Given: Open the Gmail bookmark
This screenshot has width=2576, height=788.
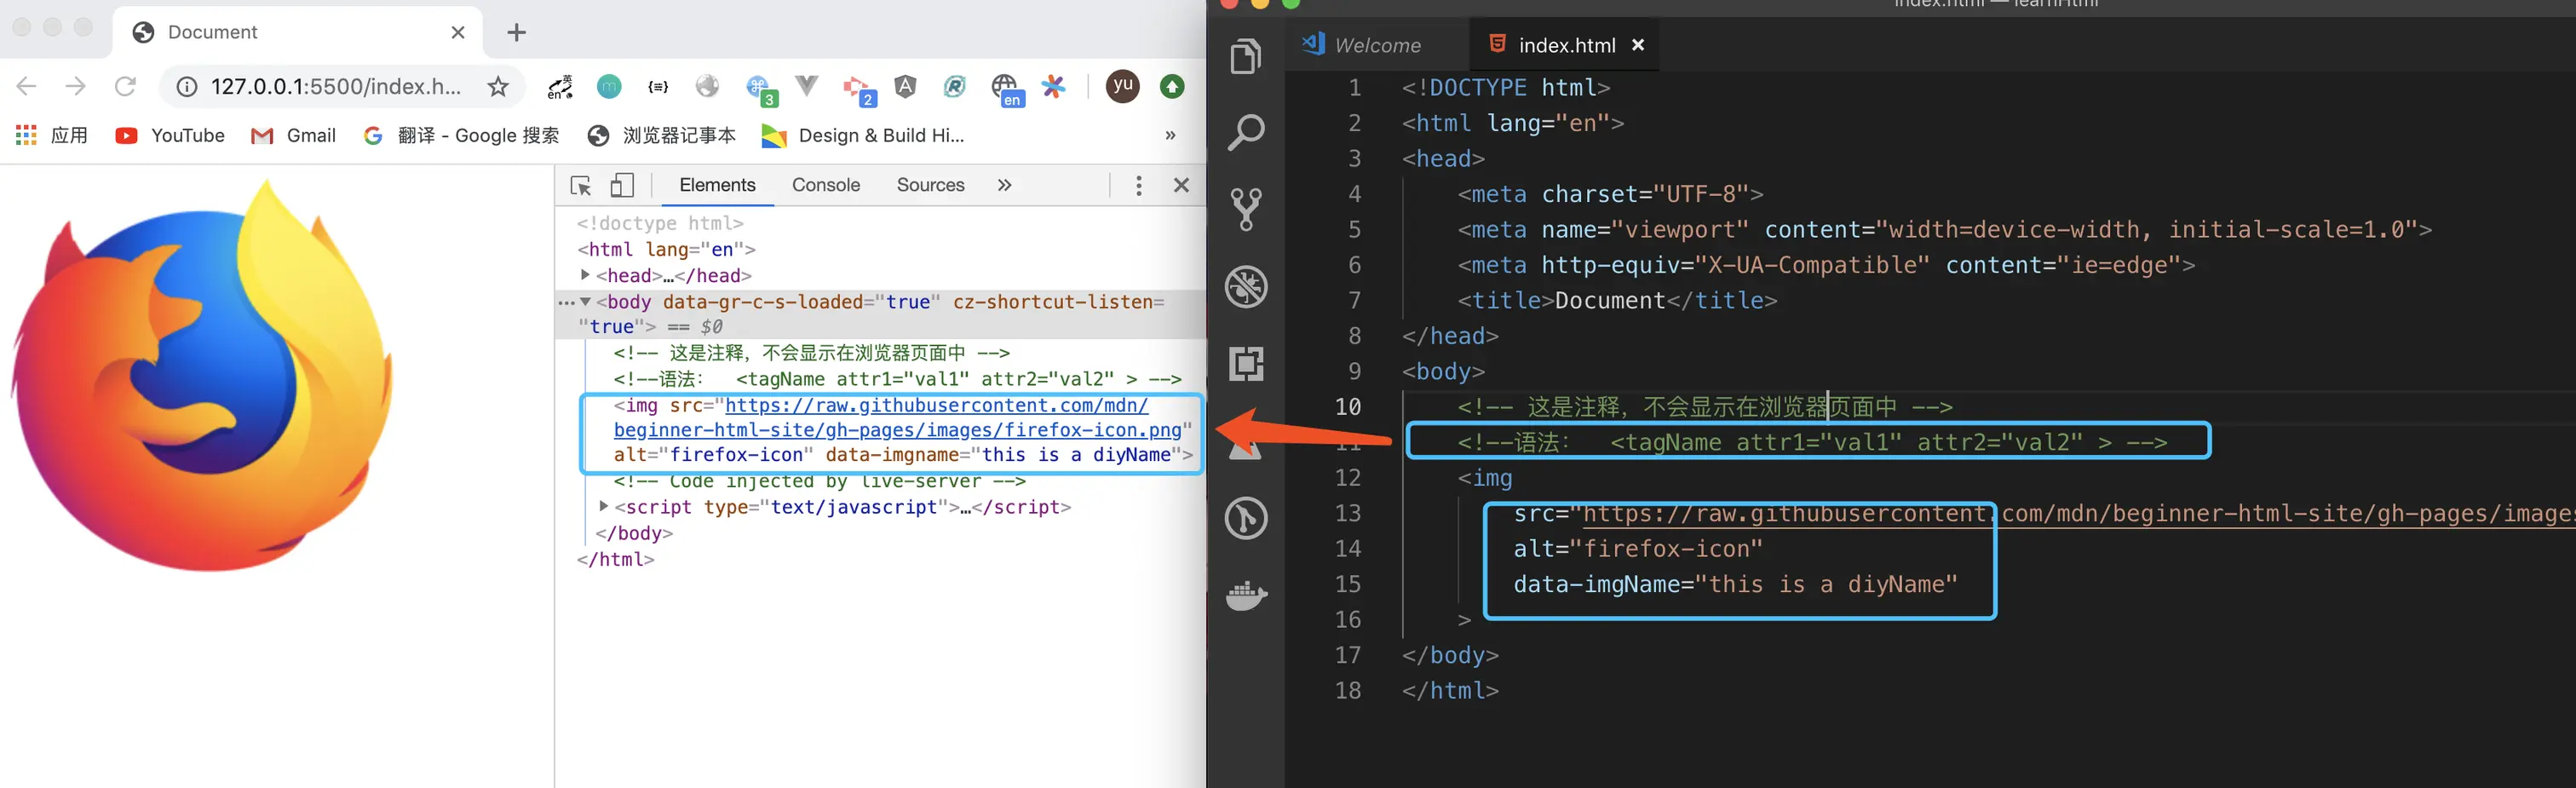Looking at the screenshot, I should click(293, 135).
